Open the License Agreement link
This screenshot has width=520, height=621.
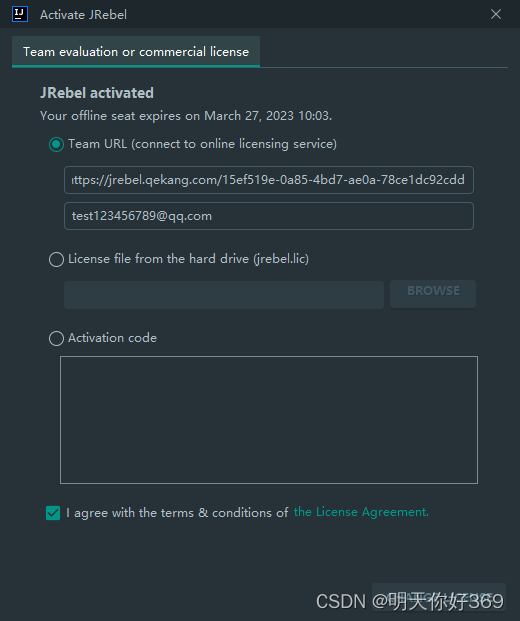click(361, 512)
